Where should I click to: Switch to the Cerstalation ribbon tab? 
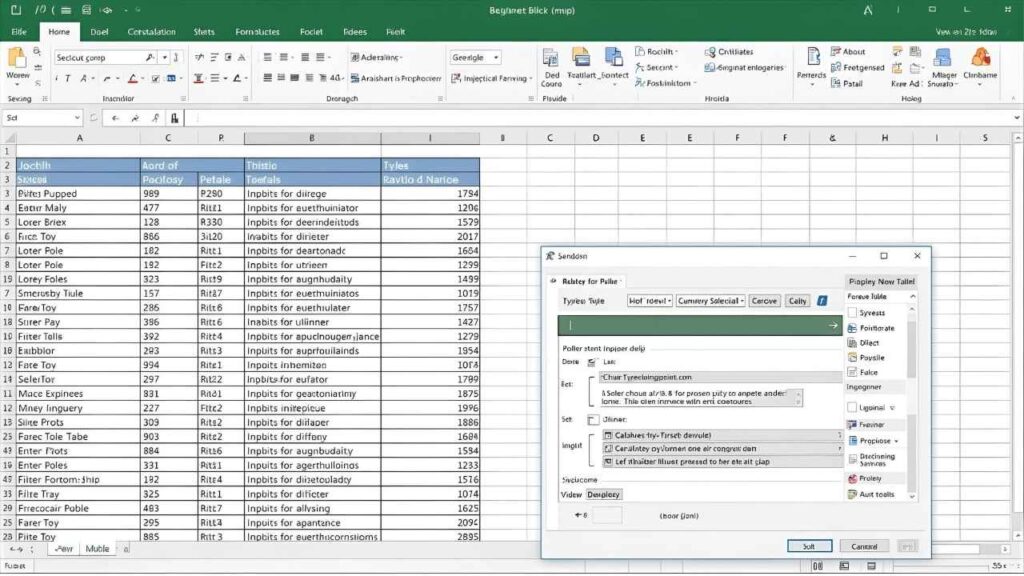coord(152,31)
